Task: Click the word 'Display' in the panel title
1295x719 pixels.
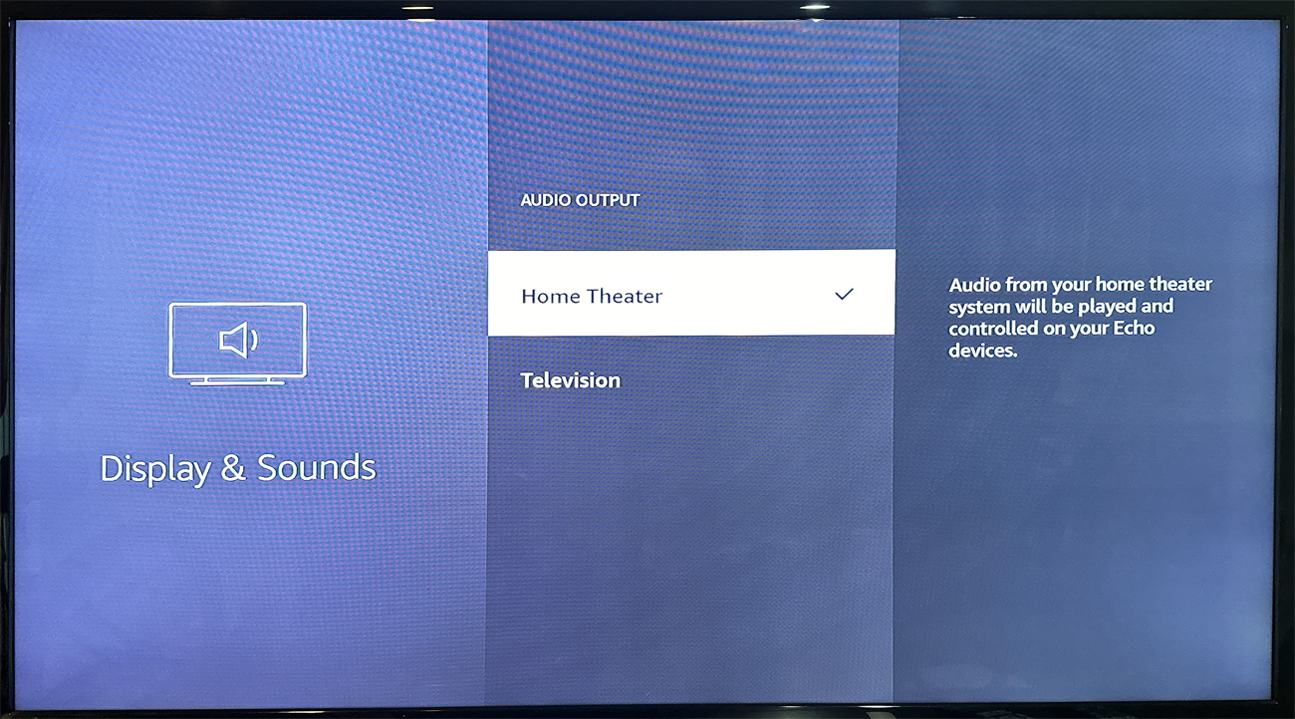Action: click(156, 468)
